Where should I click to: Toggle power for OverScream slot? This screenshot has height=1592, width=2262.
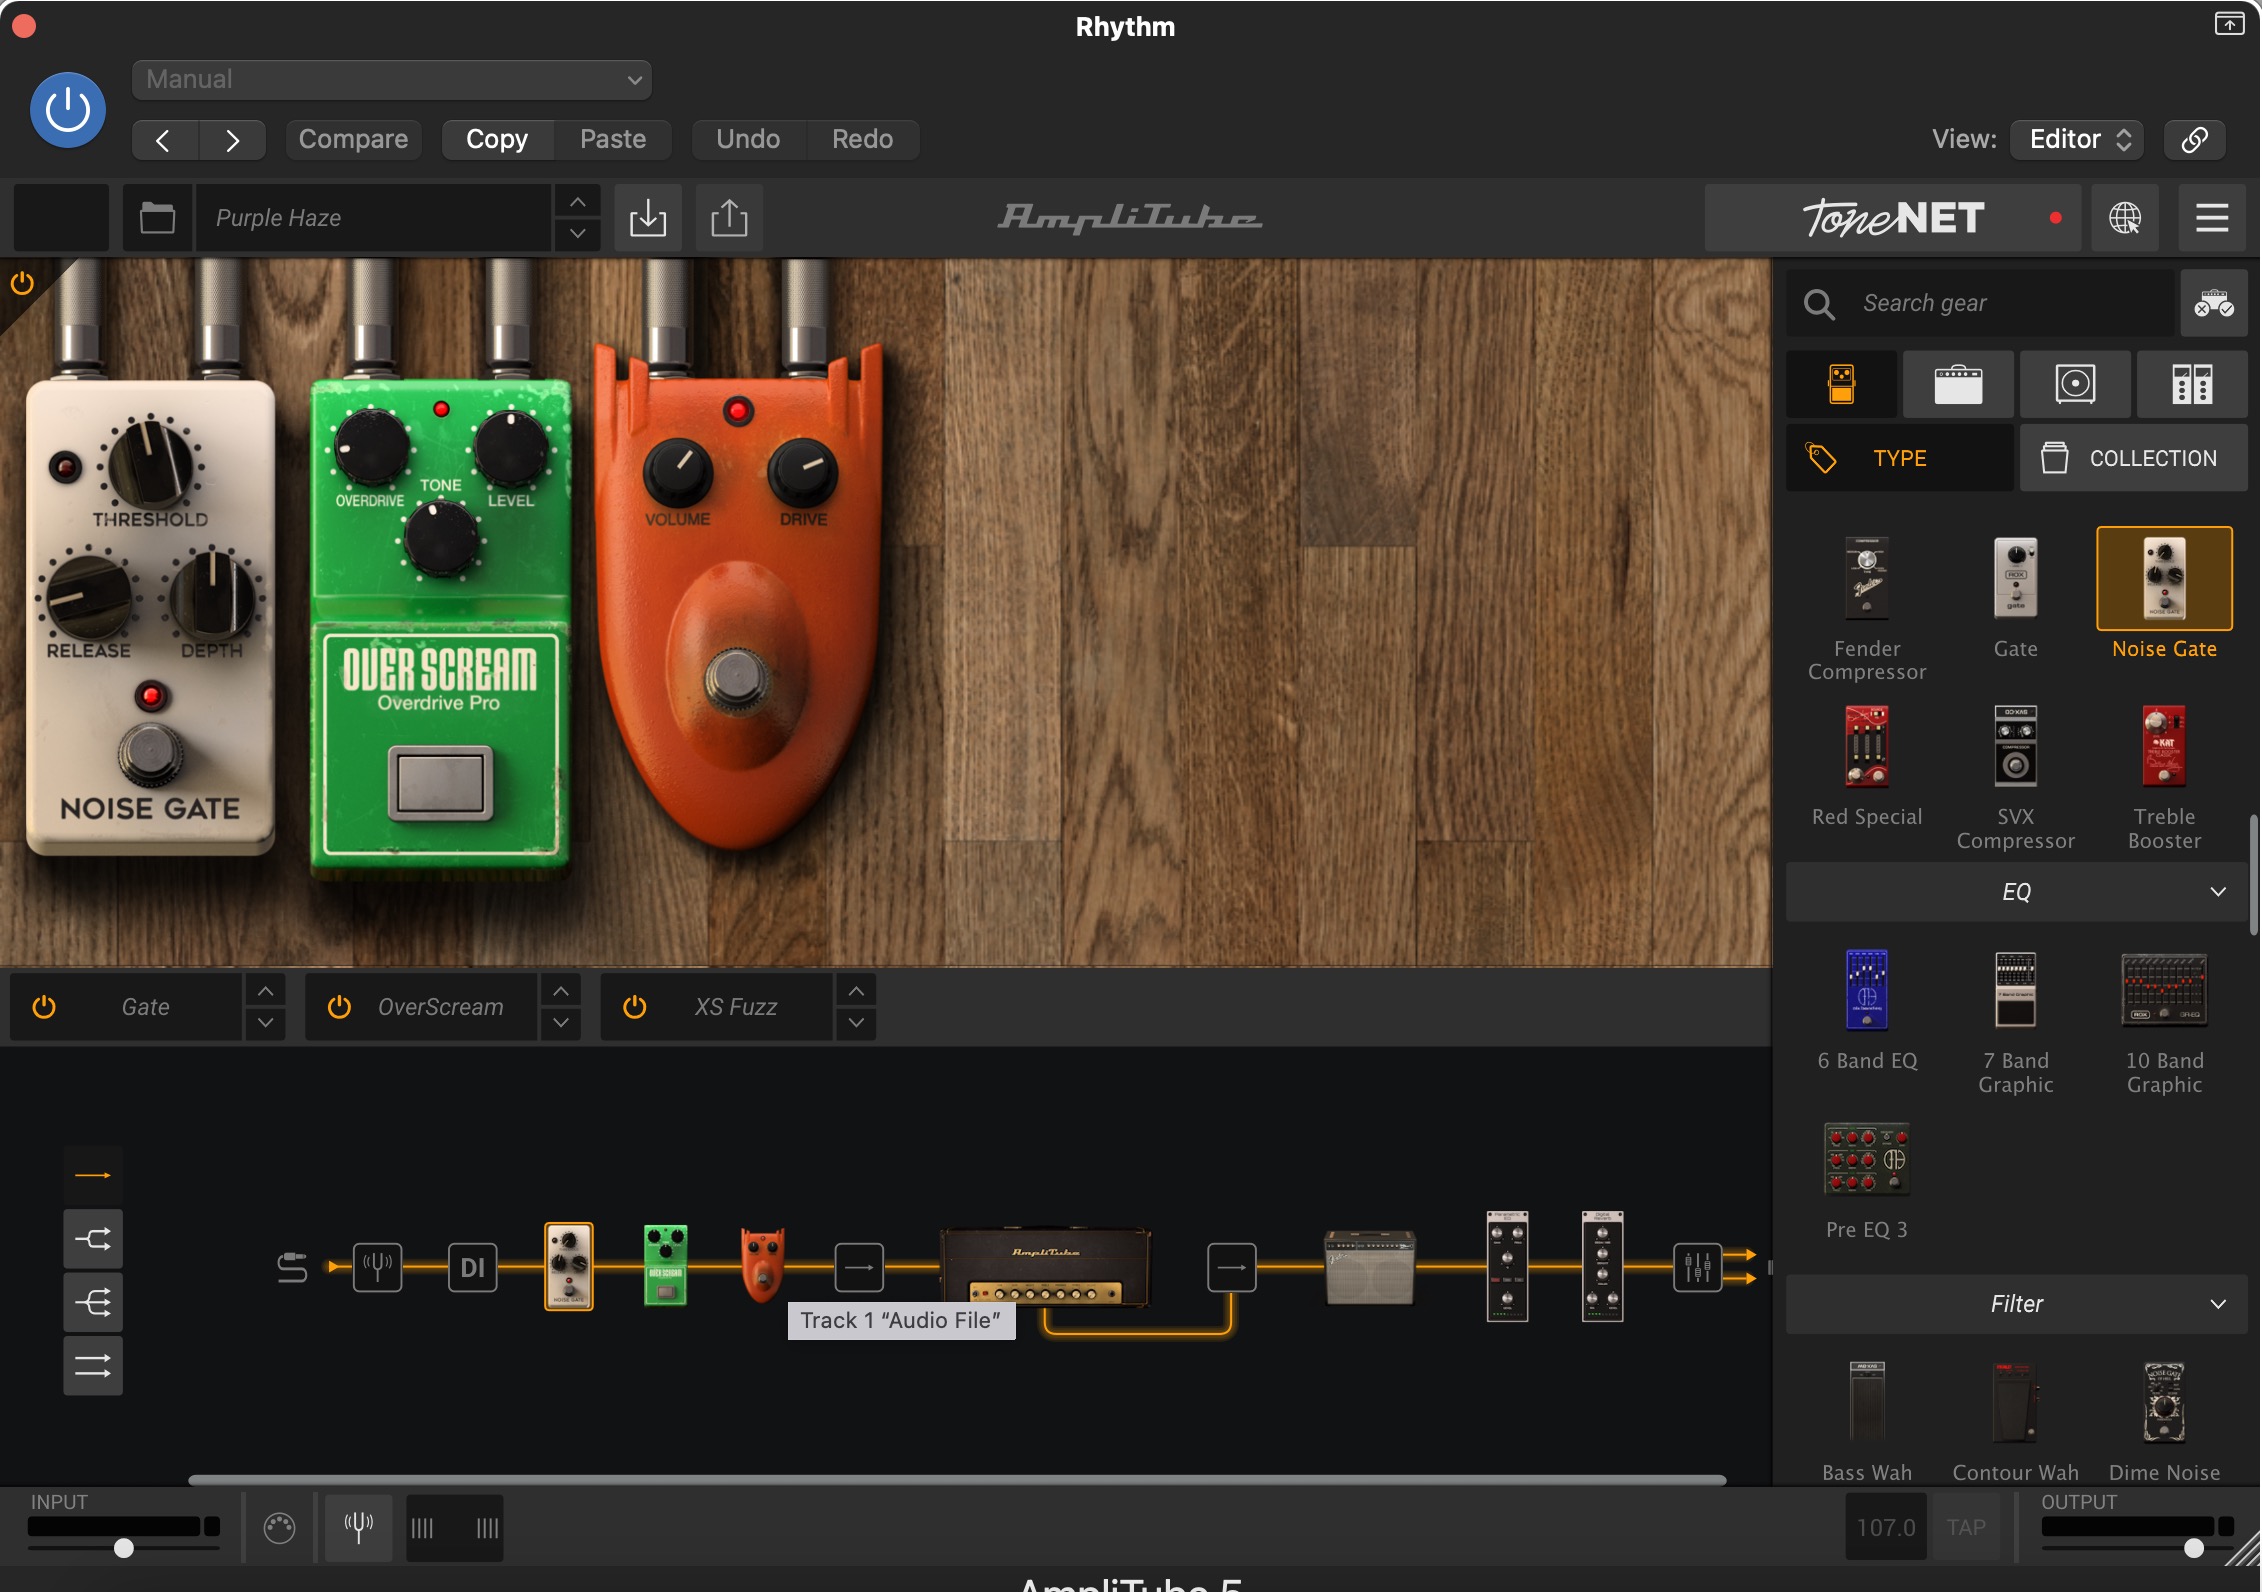[x=339, y=1007]
